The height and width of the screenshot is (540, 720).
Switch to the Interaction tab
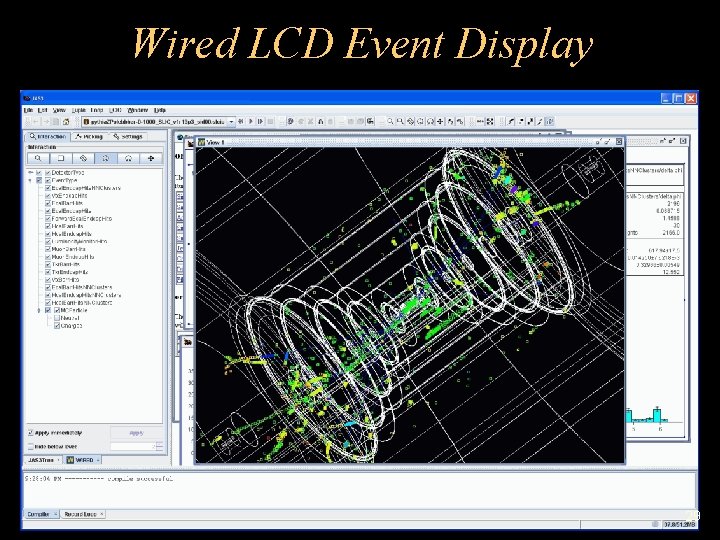(48, 136)
